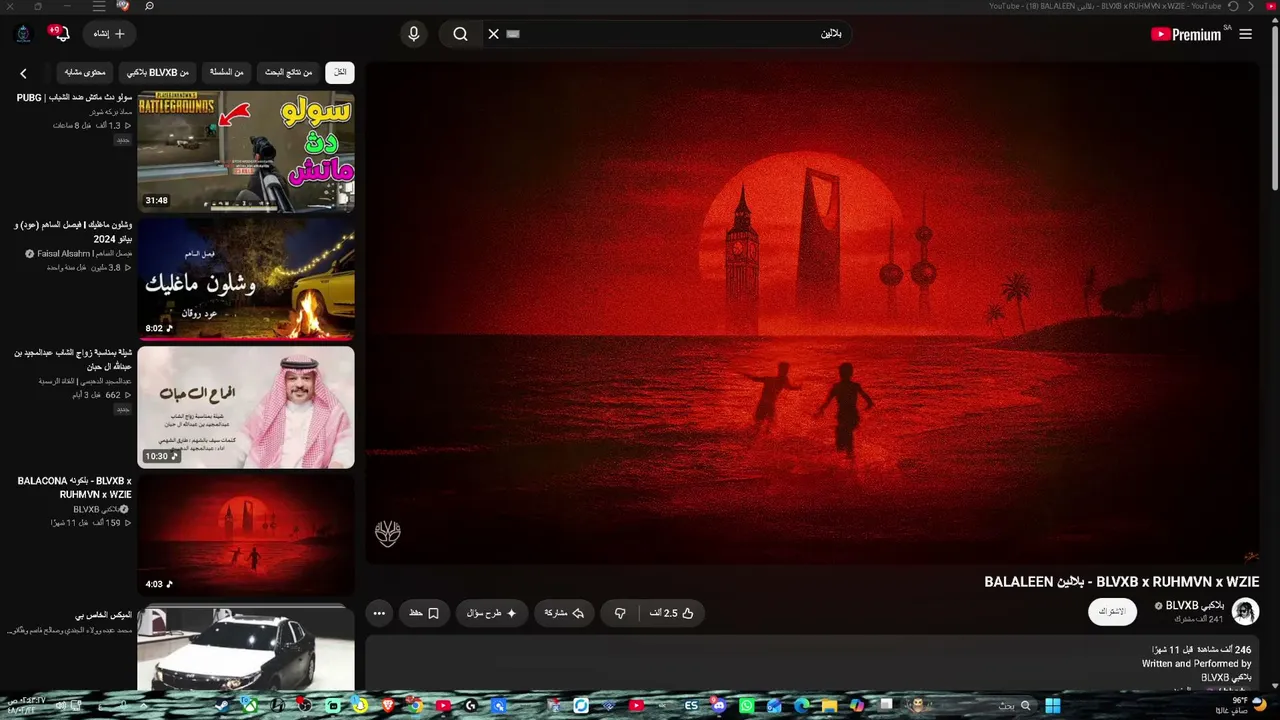Open Microsoft Edge from the taskbar

[x=802, y=706]
